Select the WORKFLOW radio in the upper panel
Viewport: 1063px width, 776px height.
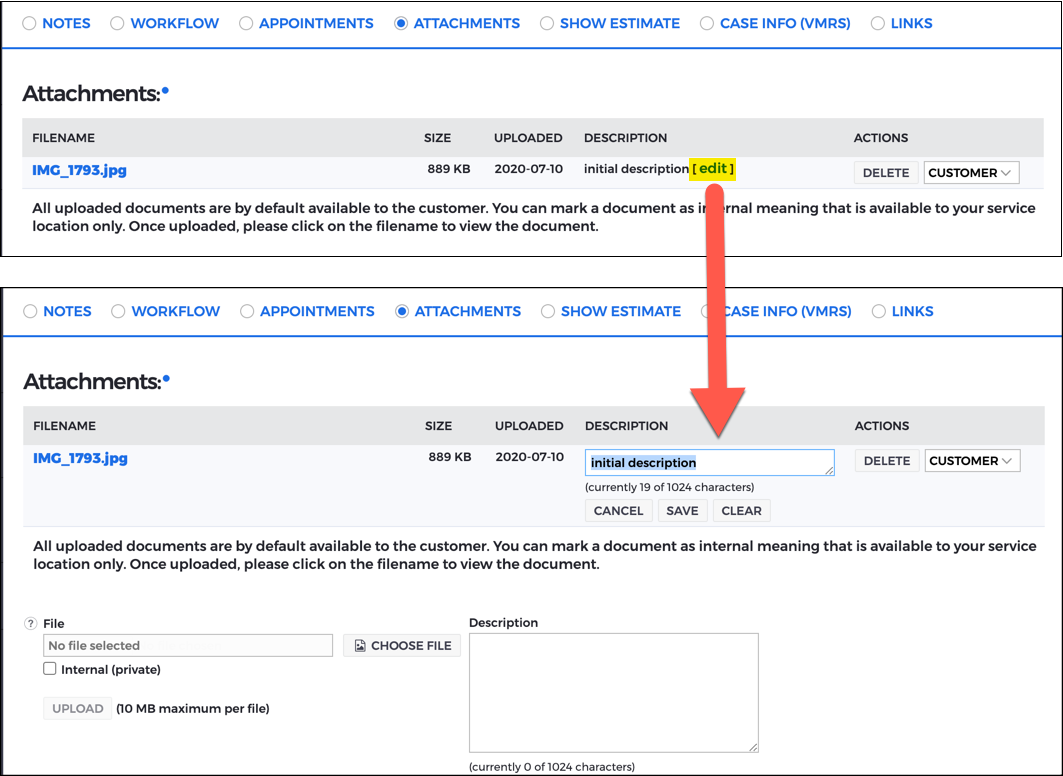click(117, 23)
